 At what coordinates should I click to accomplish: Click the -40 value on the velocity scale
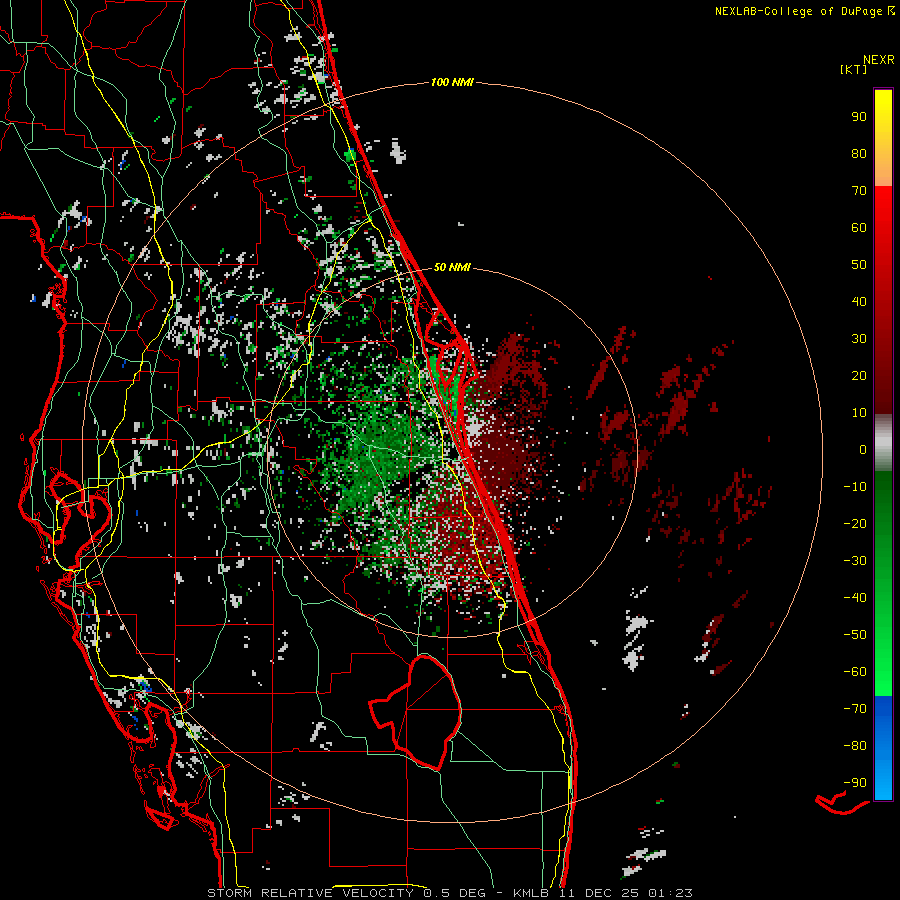[x=855, y=598]
